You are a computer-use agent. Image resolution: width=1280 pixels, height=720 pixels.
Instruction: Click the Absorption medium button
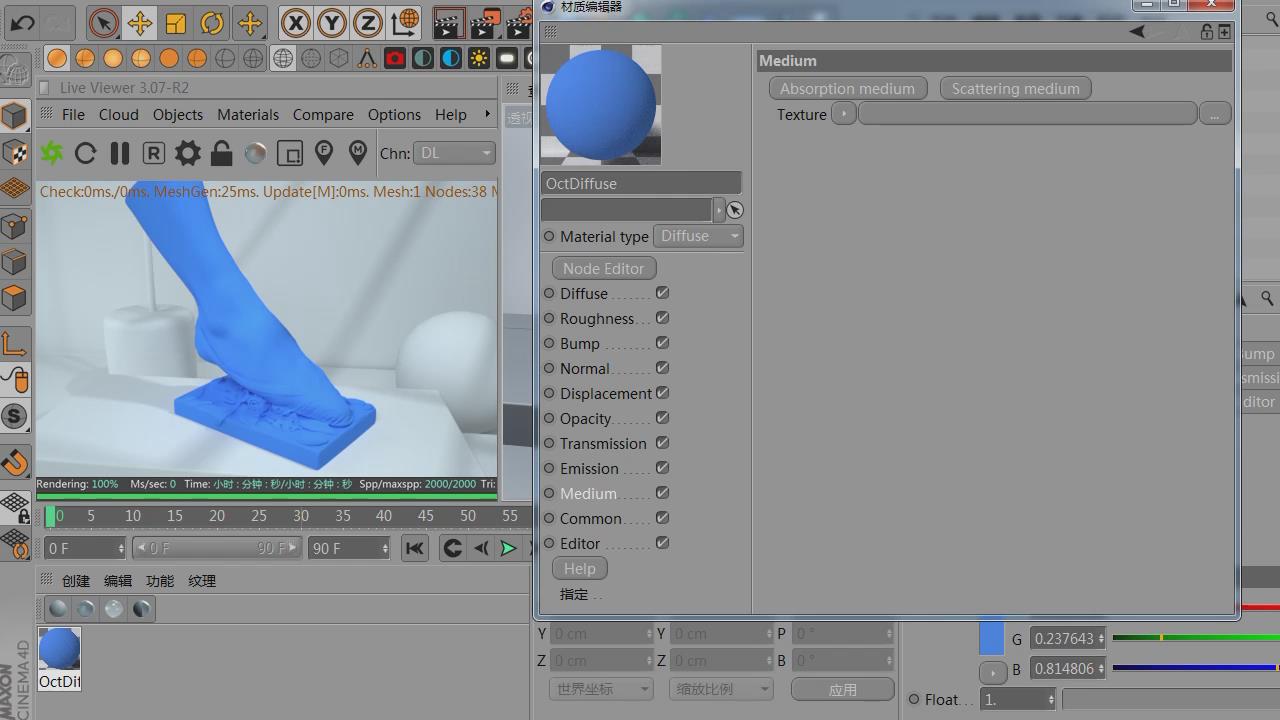[x=848, y=89]
